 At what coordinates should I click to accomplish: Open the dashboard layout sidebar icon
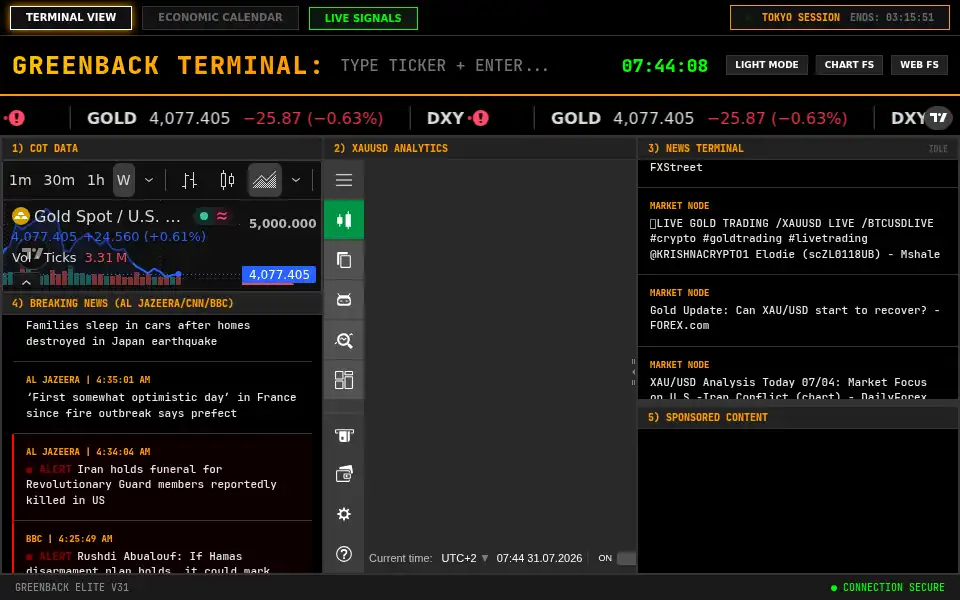[343, 380]
